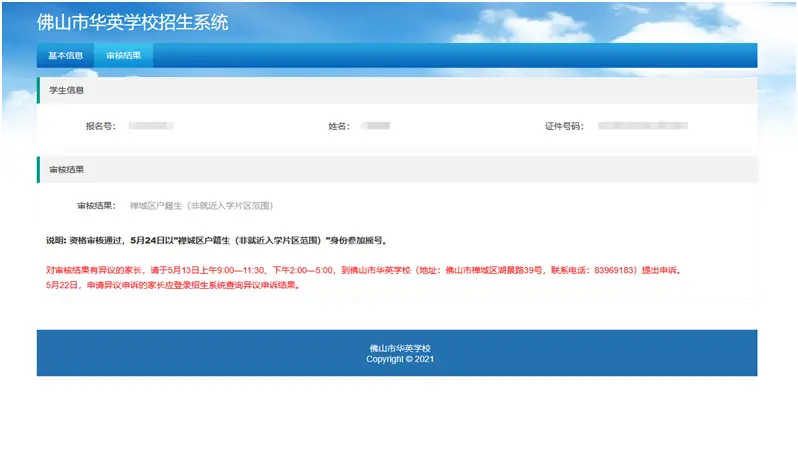Click the 姓名 field label
798x454 pixels.
point(339,127)
